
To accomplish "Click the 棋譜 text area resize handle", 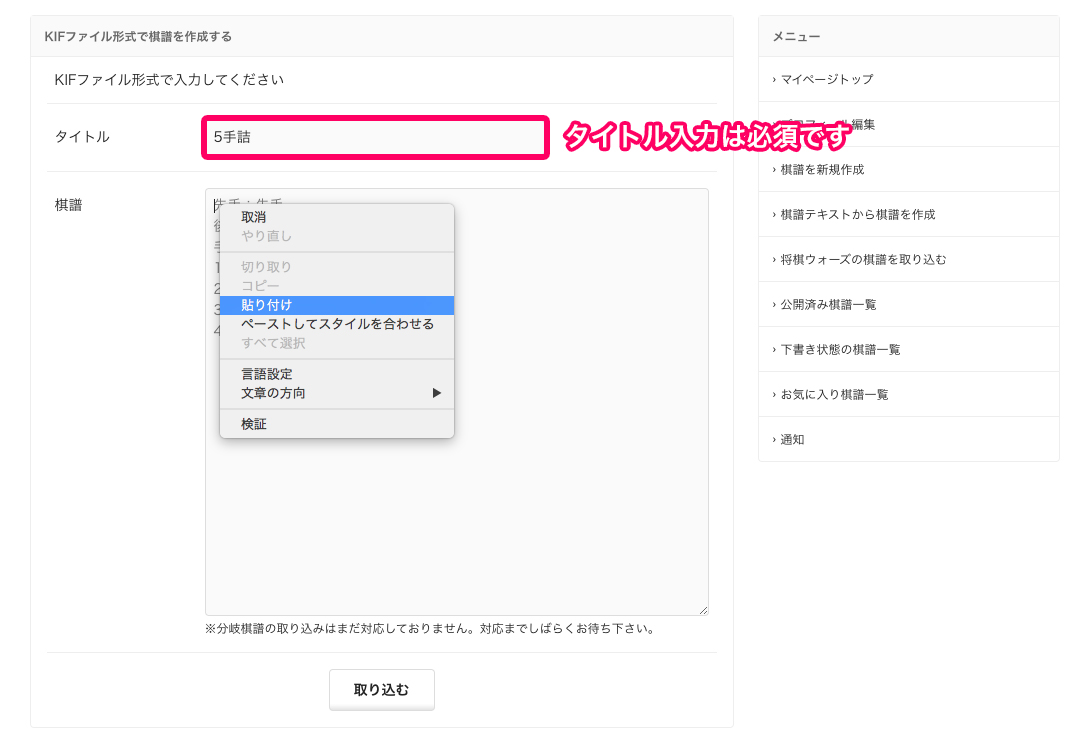I will coord(703,610).
